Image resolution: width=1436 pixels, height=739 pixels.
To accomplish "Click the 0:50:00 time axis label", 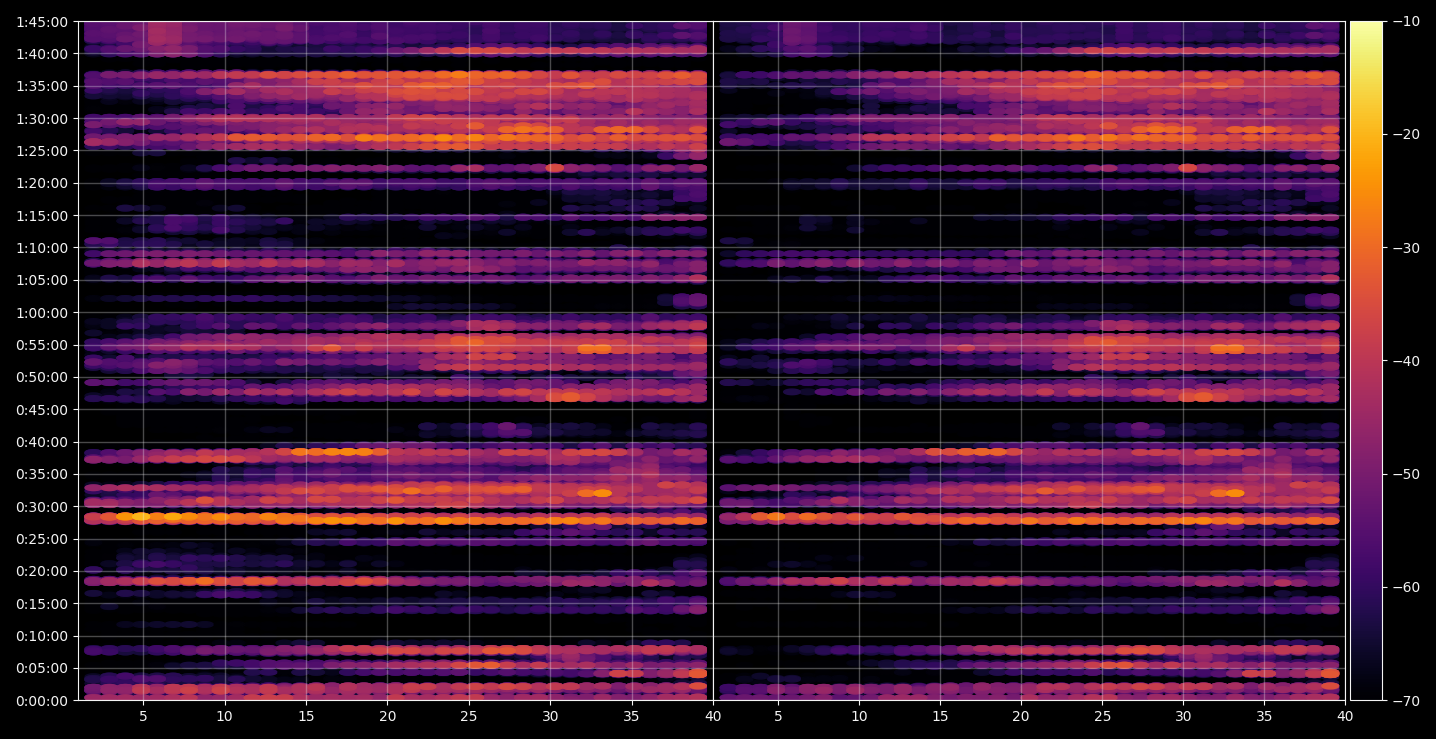I will [x=42, y=377].
